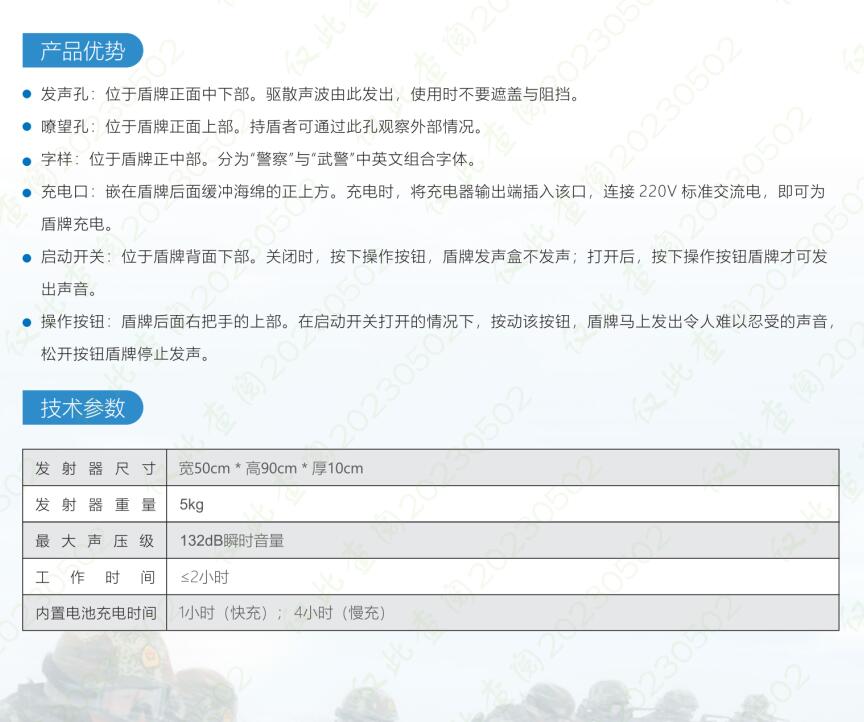Click the 宽50cm * 高90cm * 厚10cm value
The width and height of the screenshot is (864, 722).
tap(271, 468)
